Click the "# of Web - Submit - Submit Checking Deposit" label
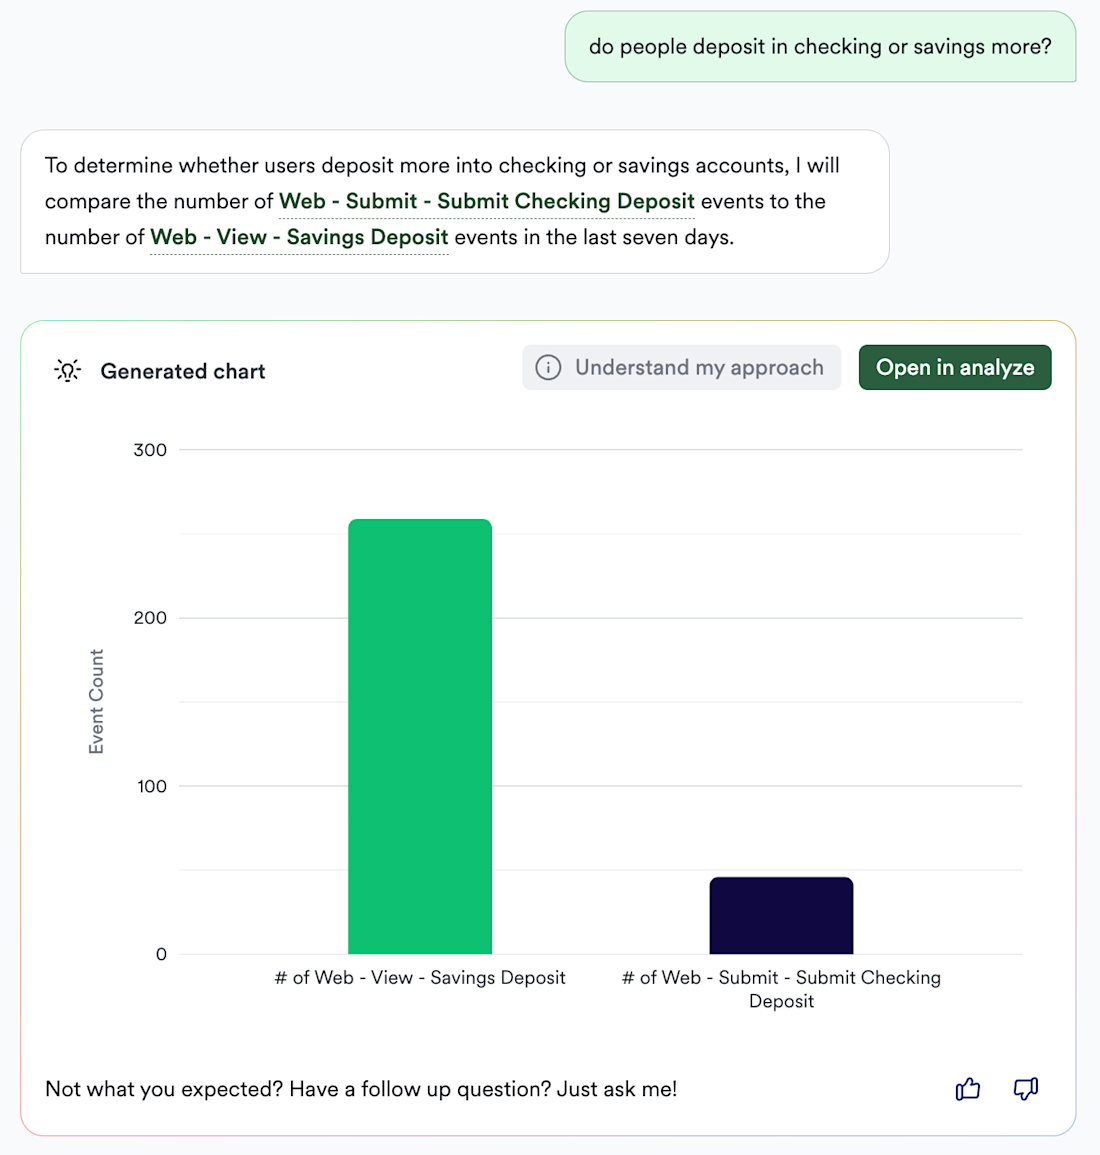Image resolution: width=1100 pixels, height=1155 pixels. pyautogui.click(x=781, y=989)
